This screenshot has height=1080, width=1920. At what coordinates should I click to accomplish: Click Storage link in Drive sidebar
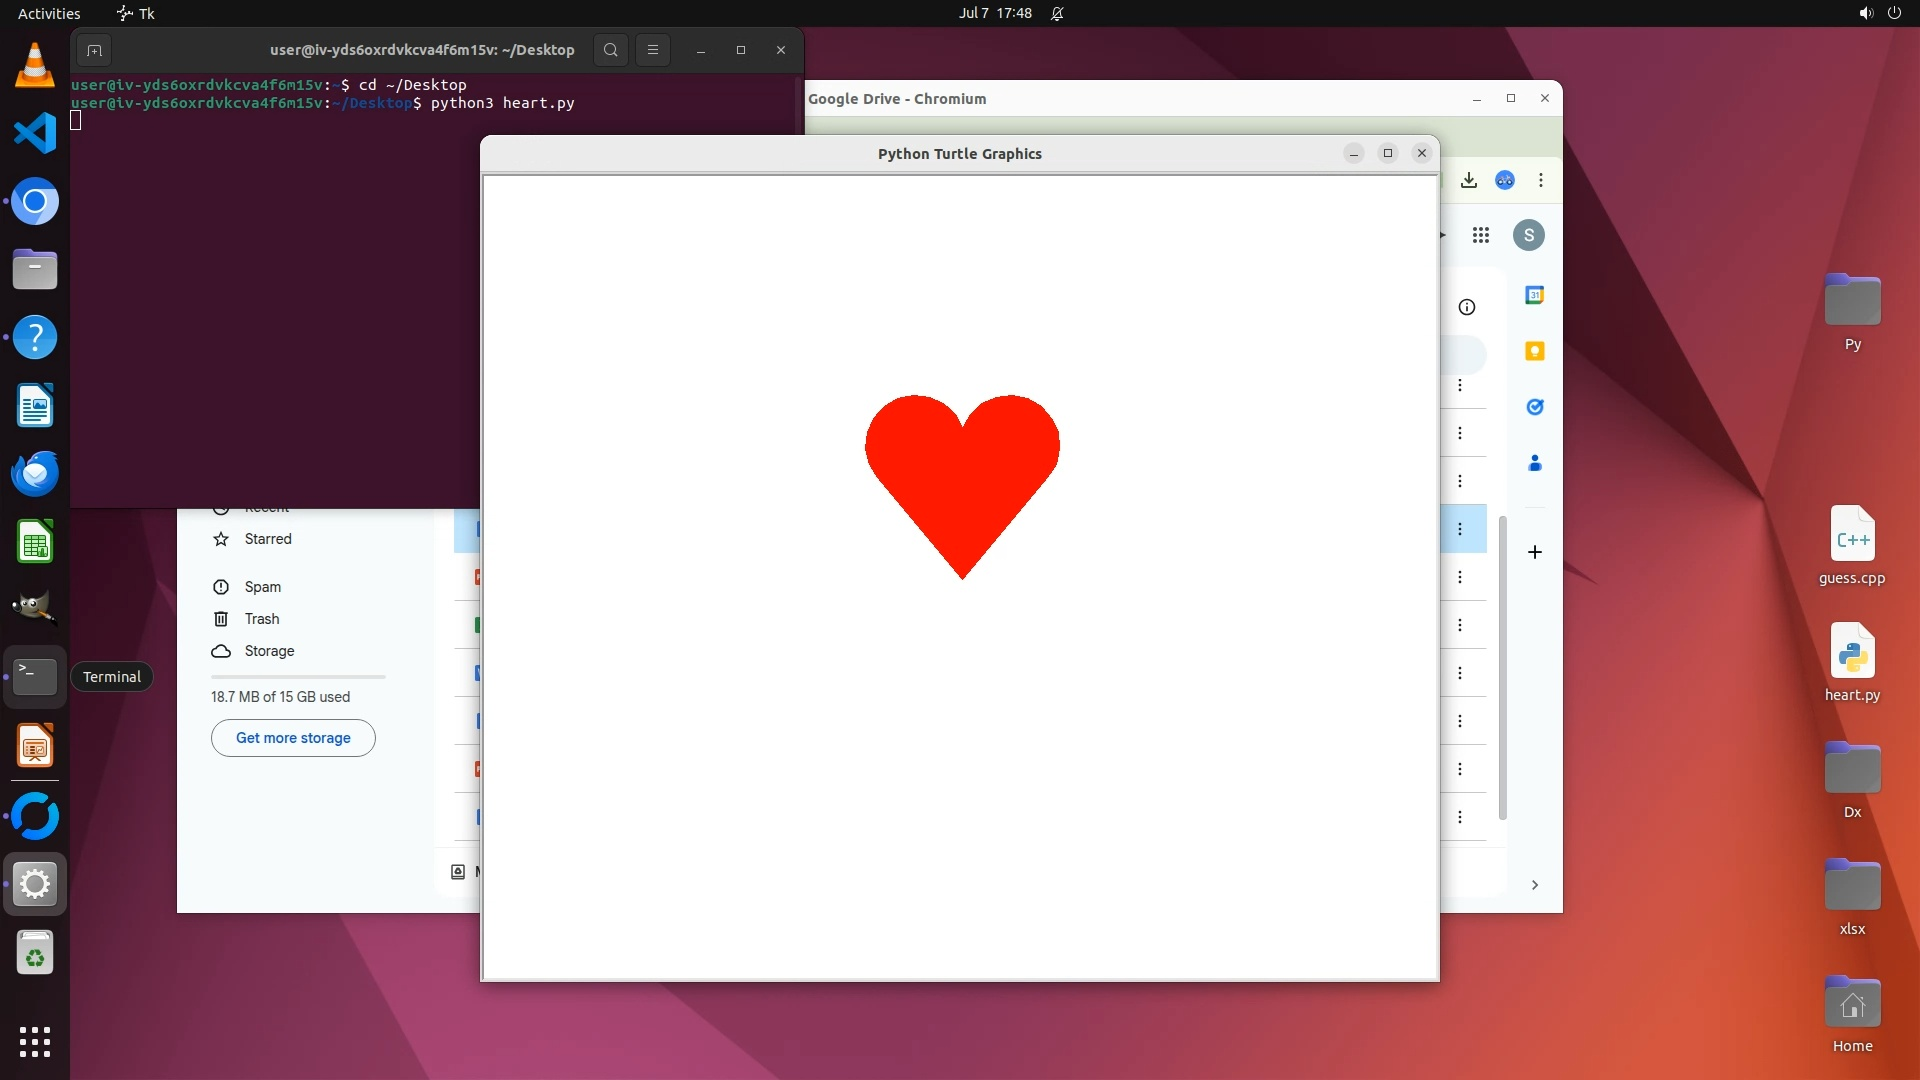[x=269, y=651]
